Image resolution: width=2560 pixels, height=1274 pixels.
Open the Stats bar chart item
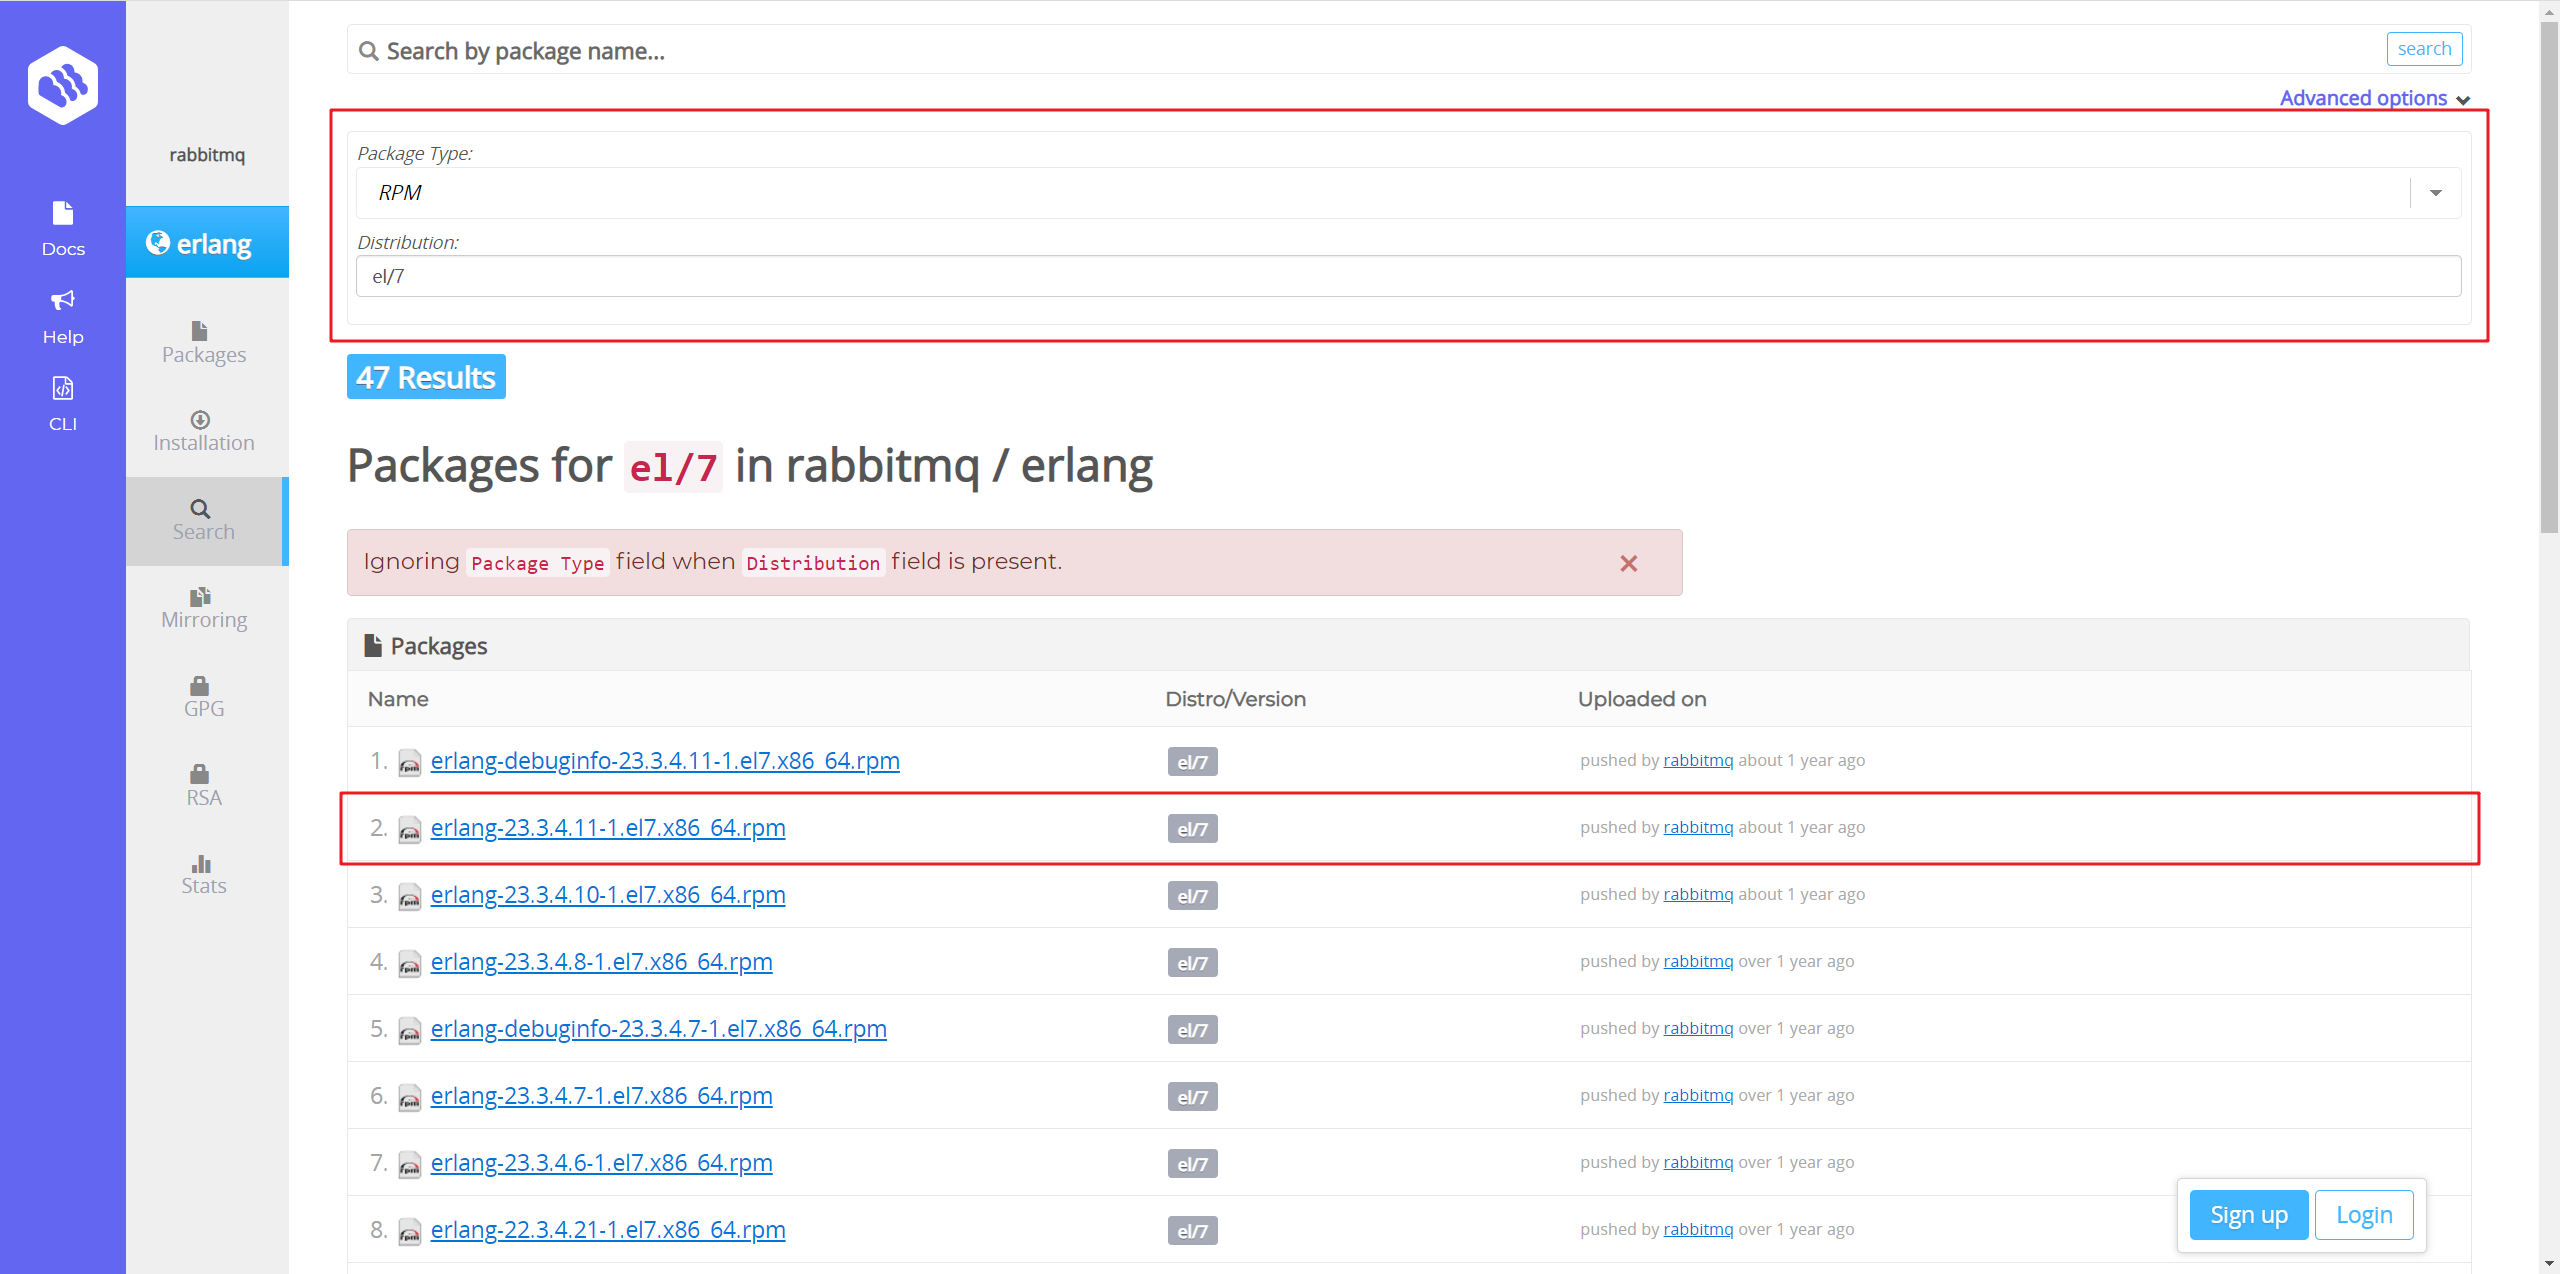(x=204, y=875)
